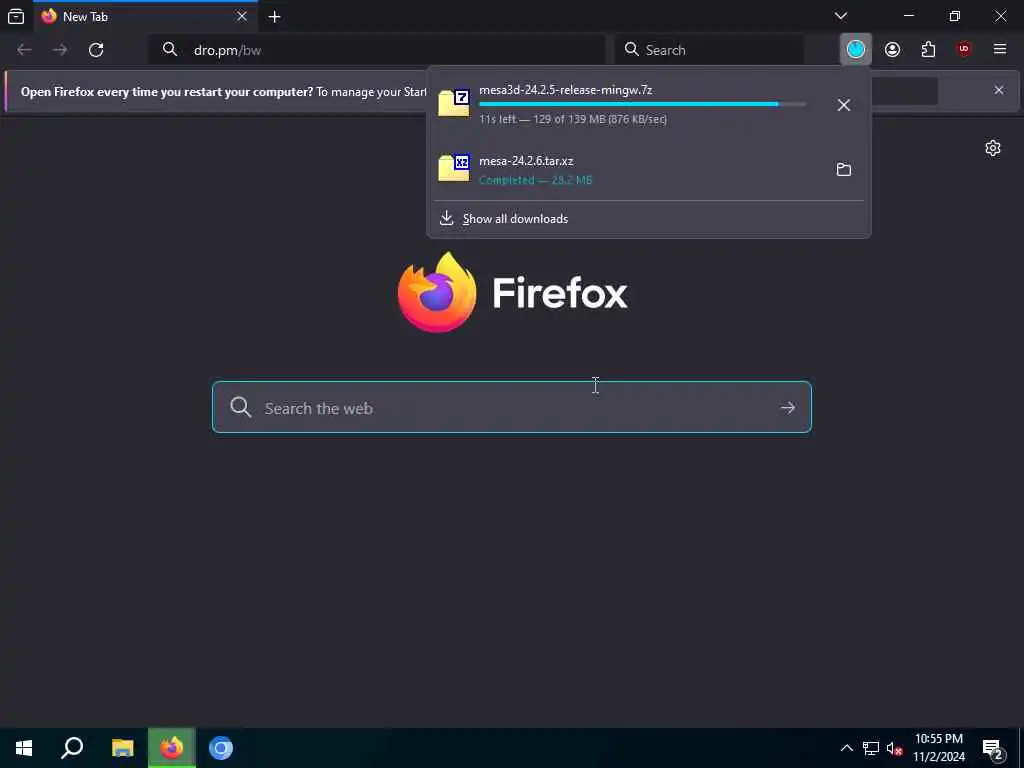
Task: Open the muted volume tray icon
Action: [895, 748]
